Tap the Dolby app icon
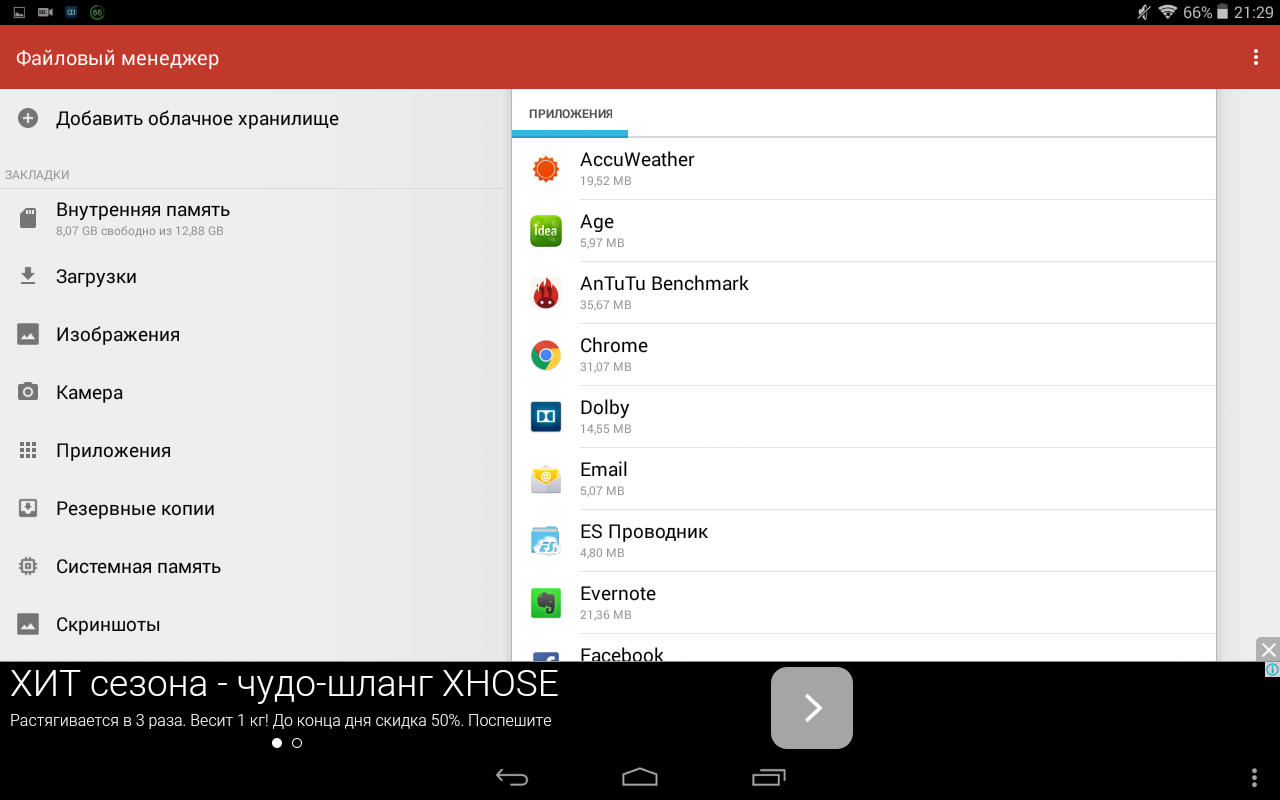The height and width of the screenshot is (800, 1280). [x=546, y=417]
